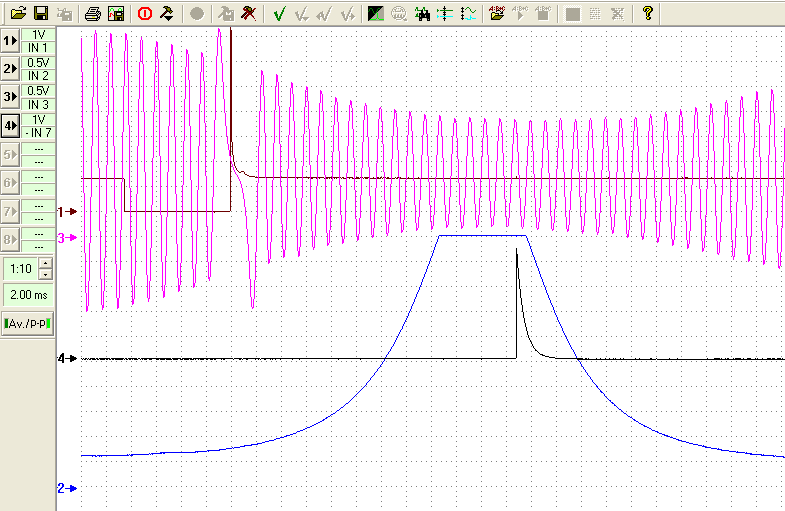
Task: Click channel 2 zero-level marker
Action: click(x=67, y=488)
